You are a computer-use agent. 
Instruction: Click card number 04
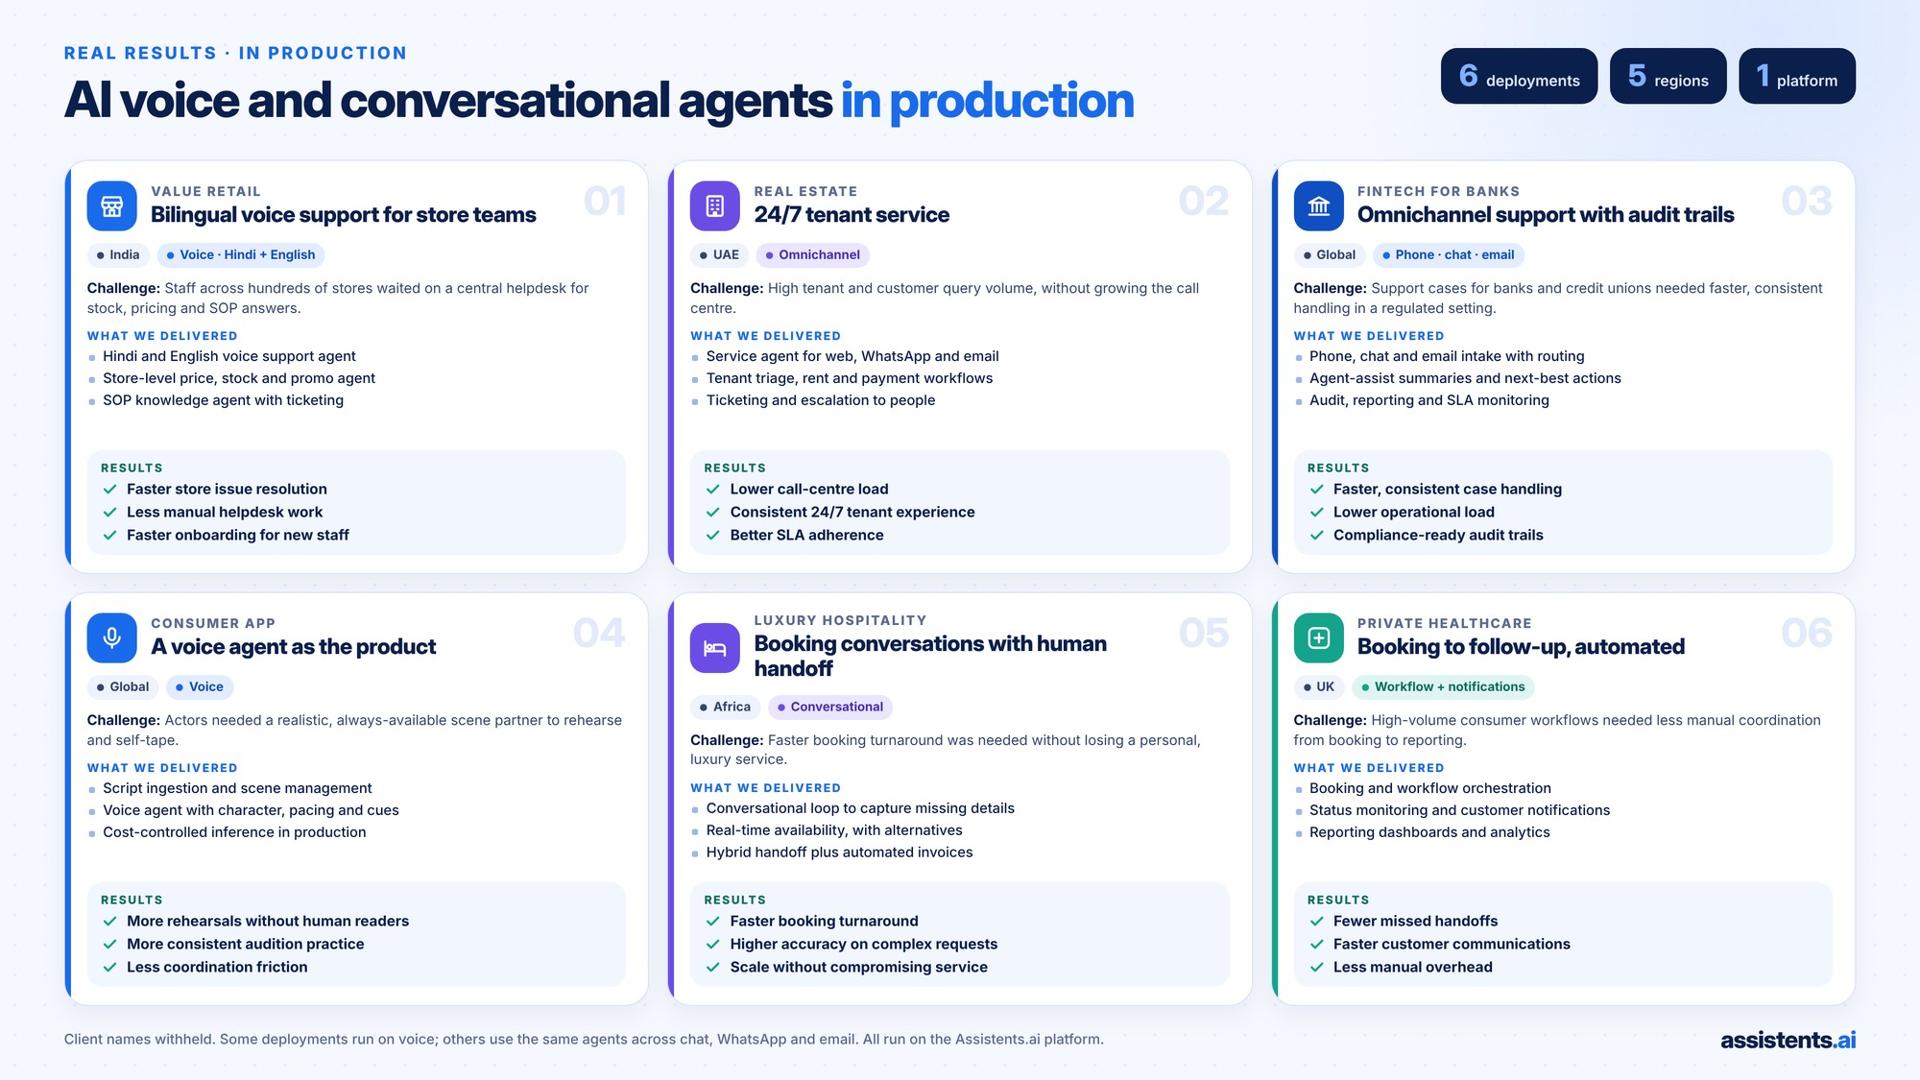[x=599, y=633]
